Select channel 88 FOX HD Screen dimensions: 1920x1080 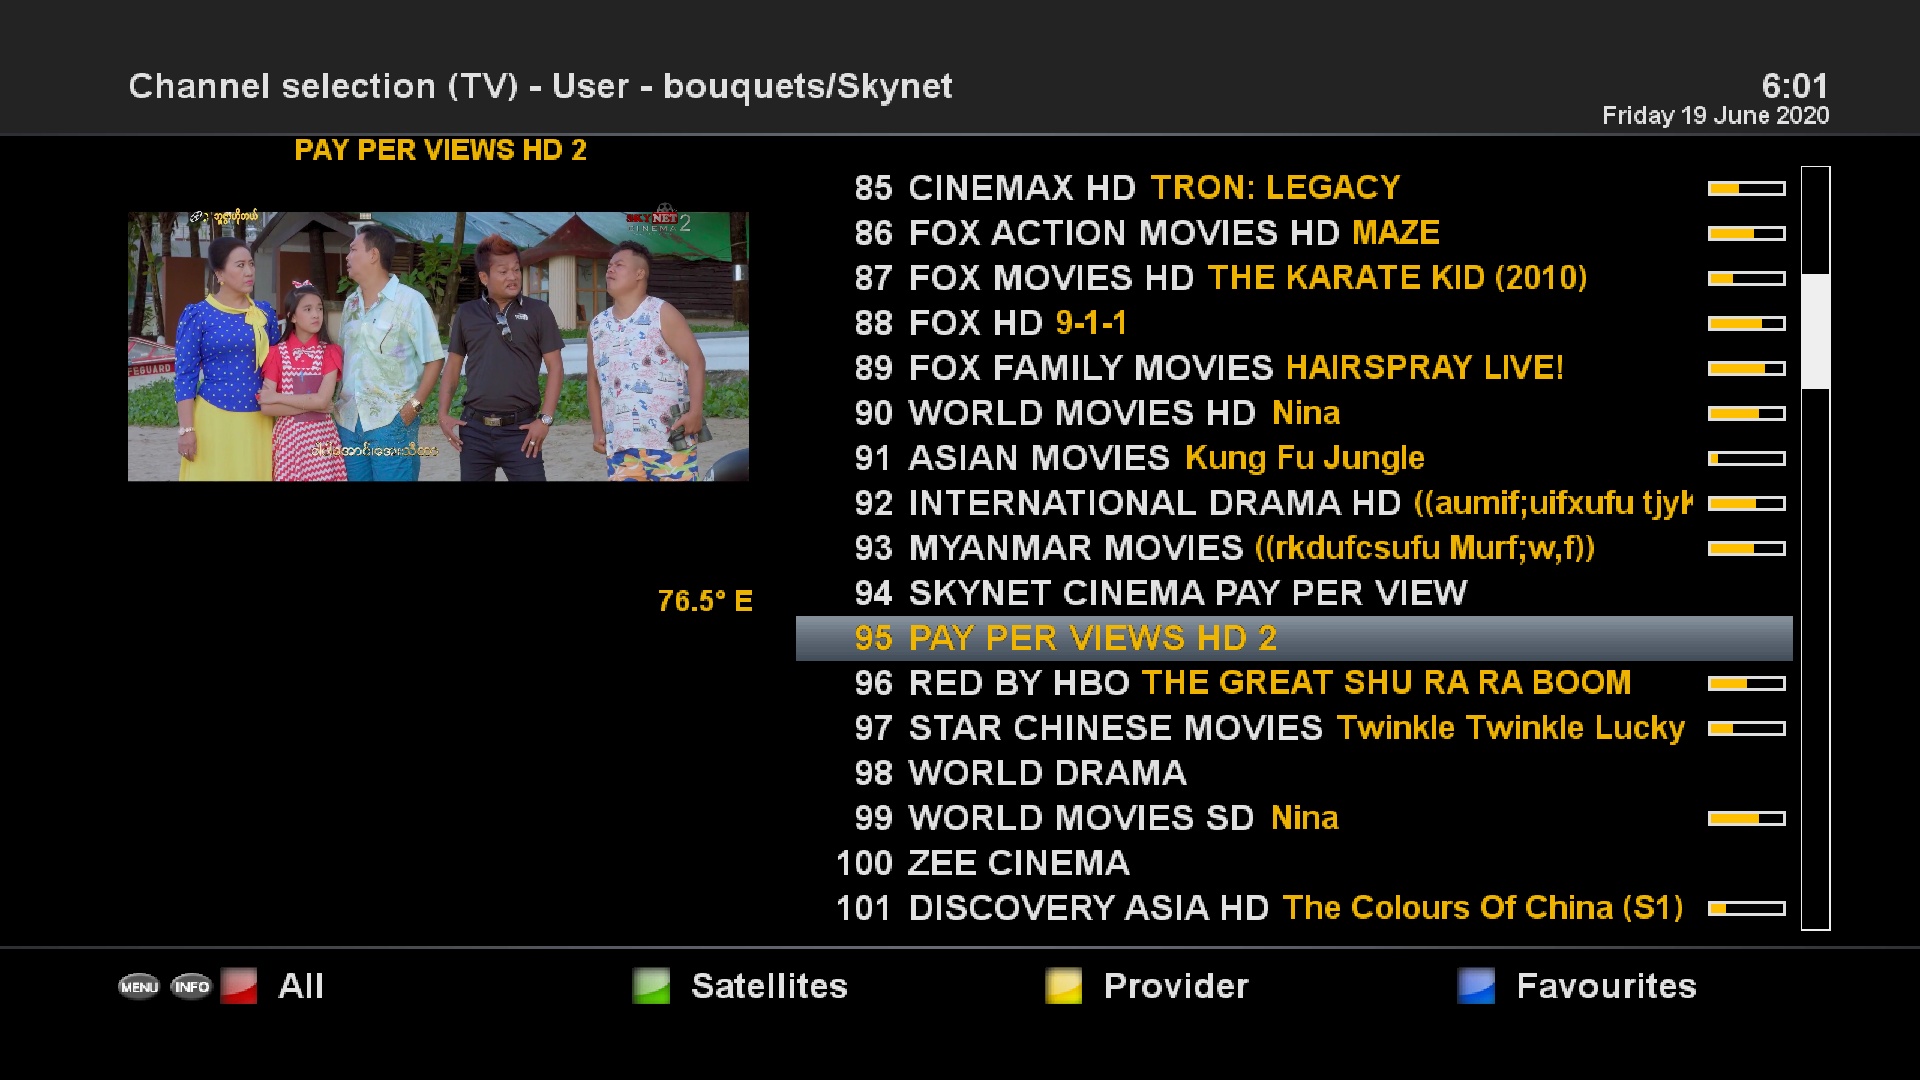point(1294,323)
